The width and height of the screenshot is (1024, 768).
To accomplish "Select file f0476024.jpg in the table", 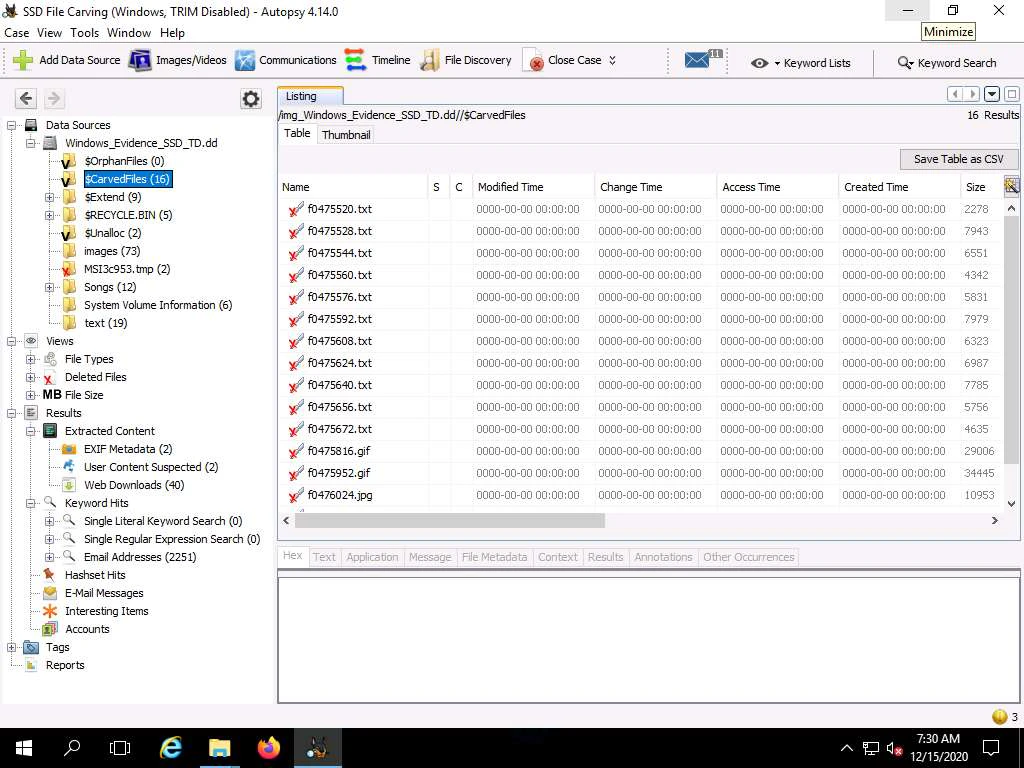I will (x=340, y=495).
